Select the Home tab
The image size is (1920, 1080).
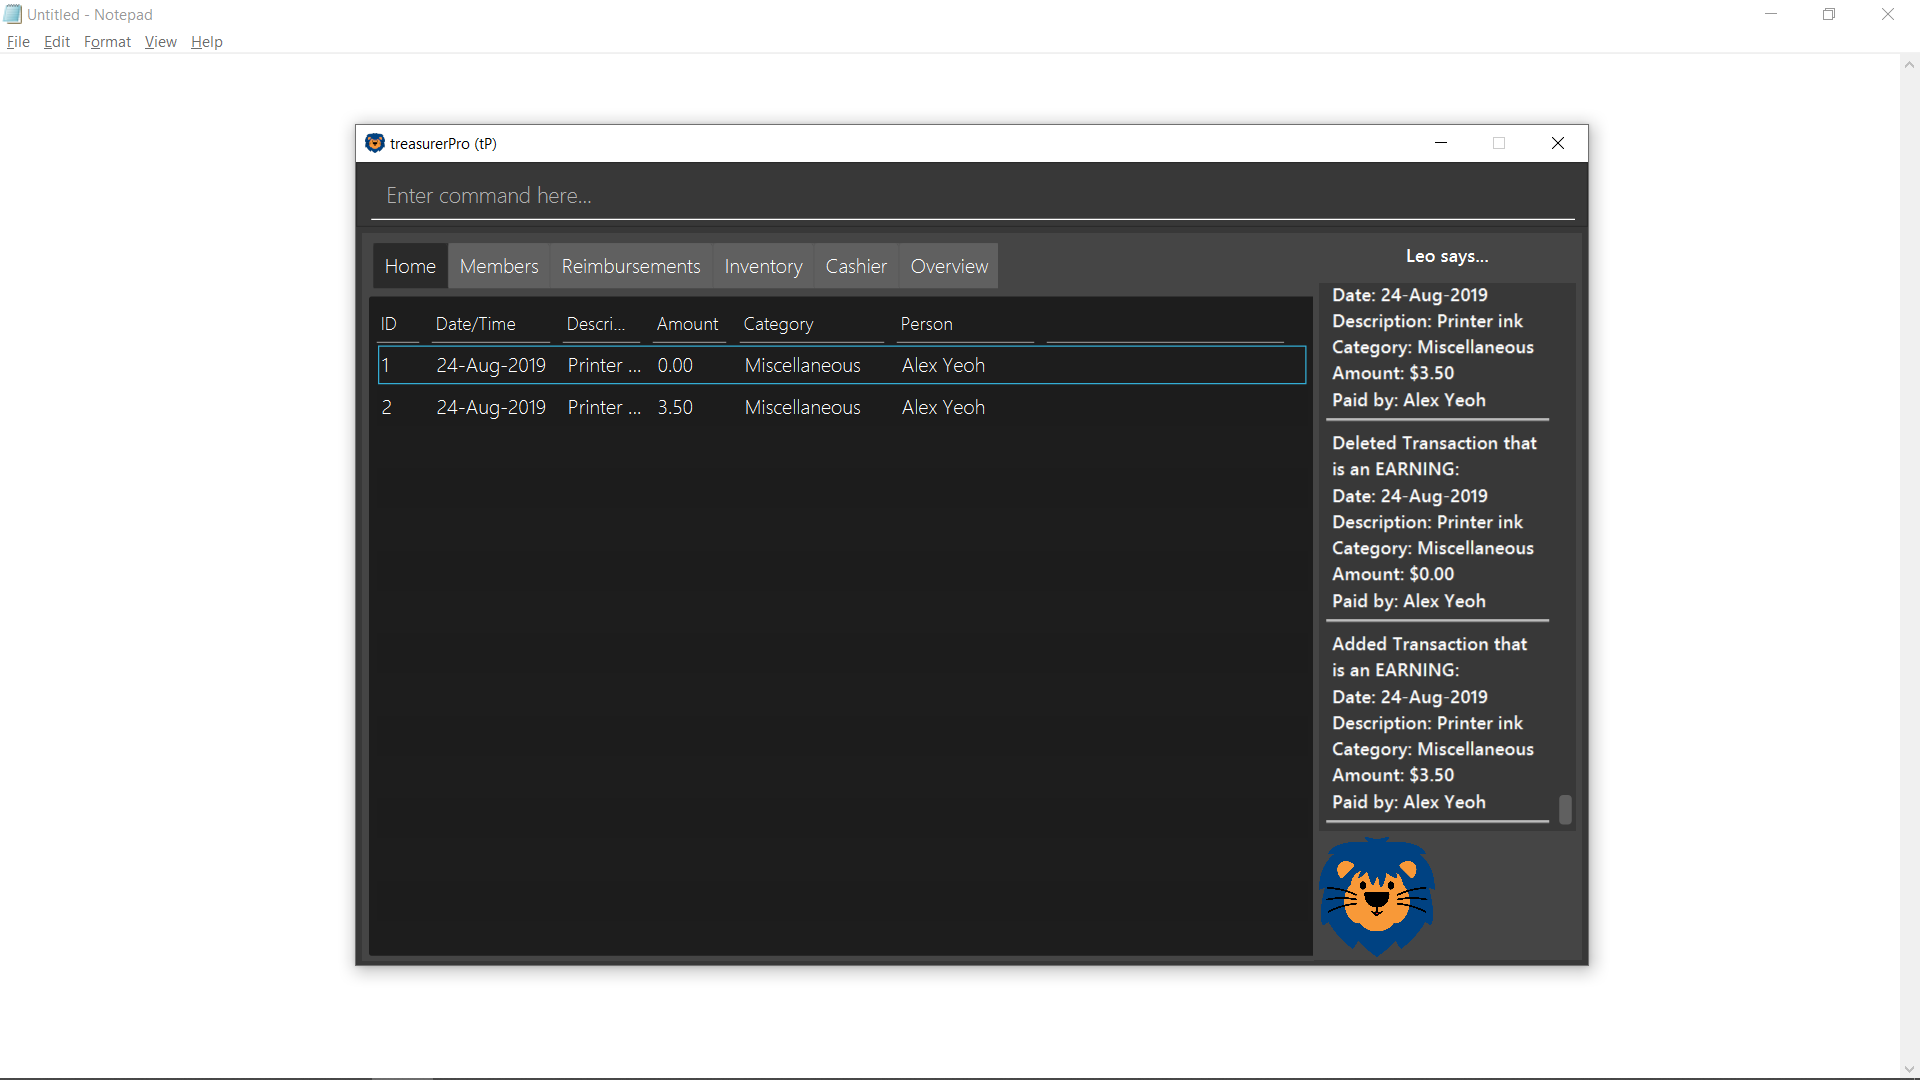click(410, 266)
